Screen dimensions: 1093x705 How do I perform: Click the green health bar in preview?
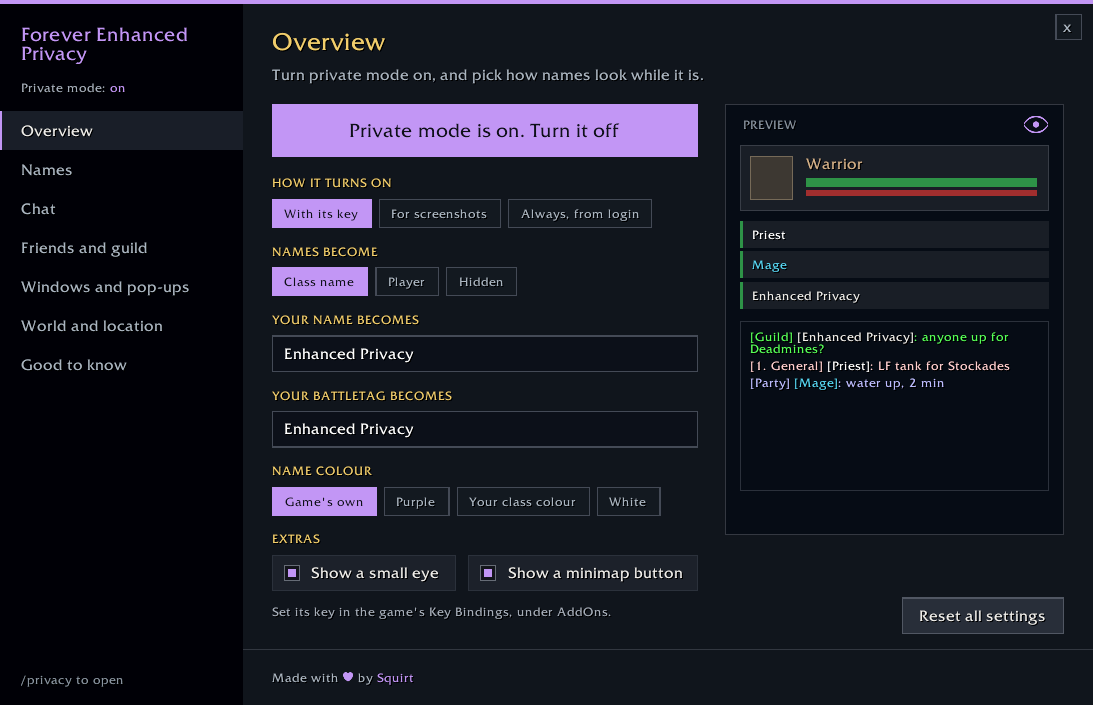[921, 183]
